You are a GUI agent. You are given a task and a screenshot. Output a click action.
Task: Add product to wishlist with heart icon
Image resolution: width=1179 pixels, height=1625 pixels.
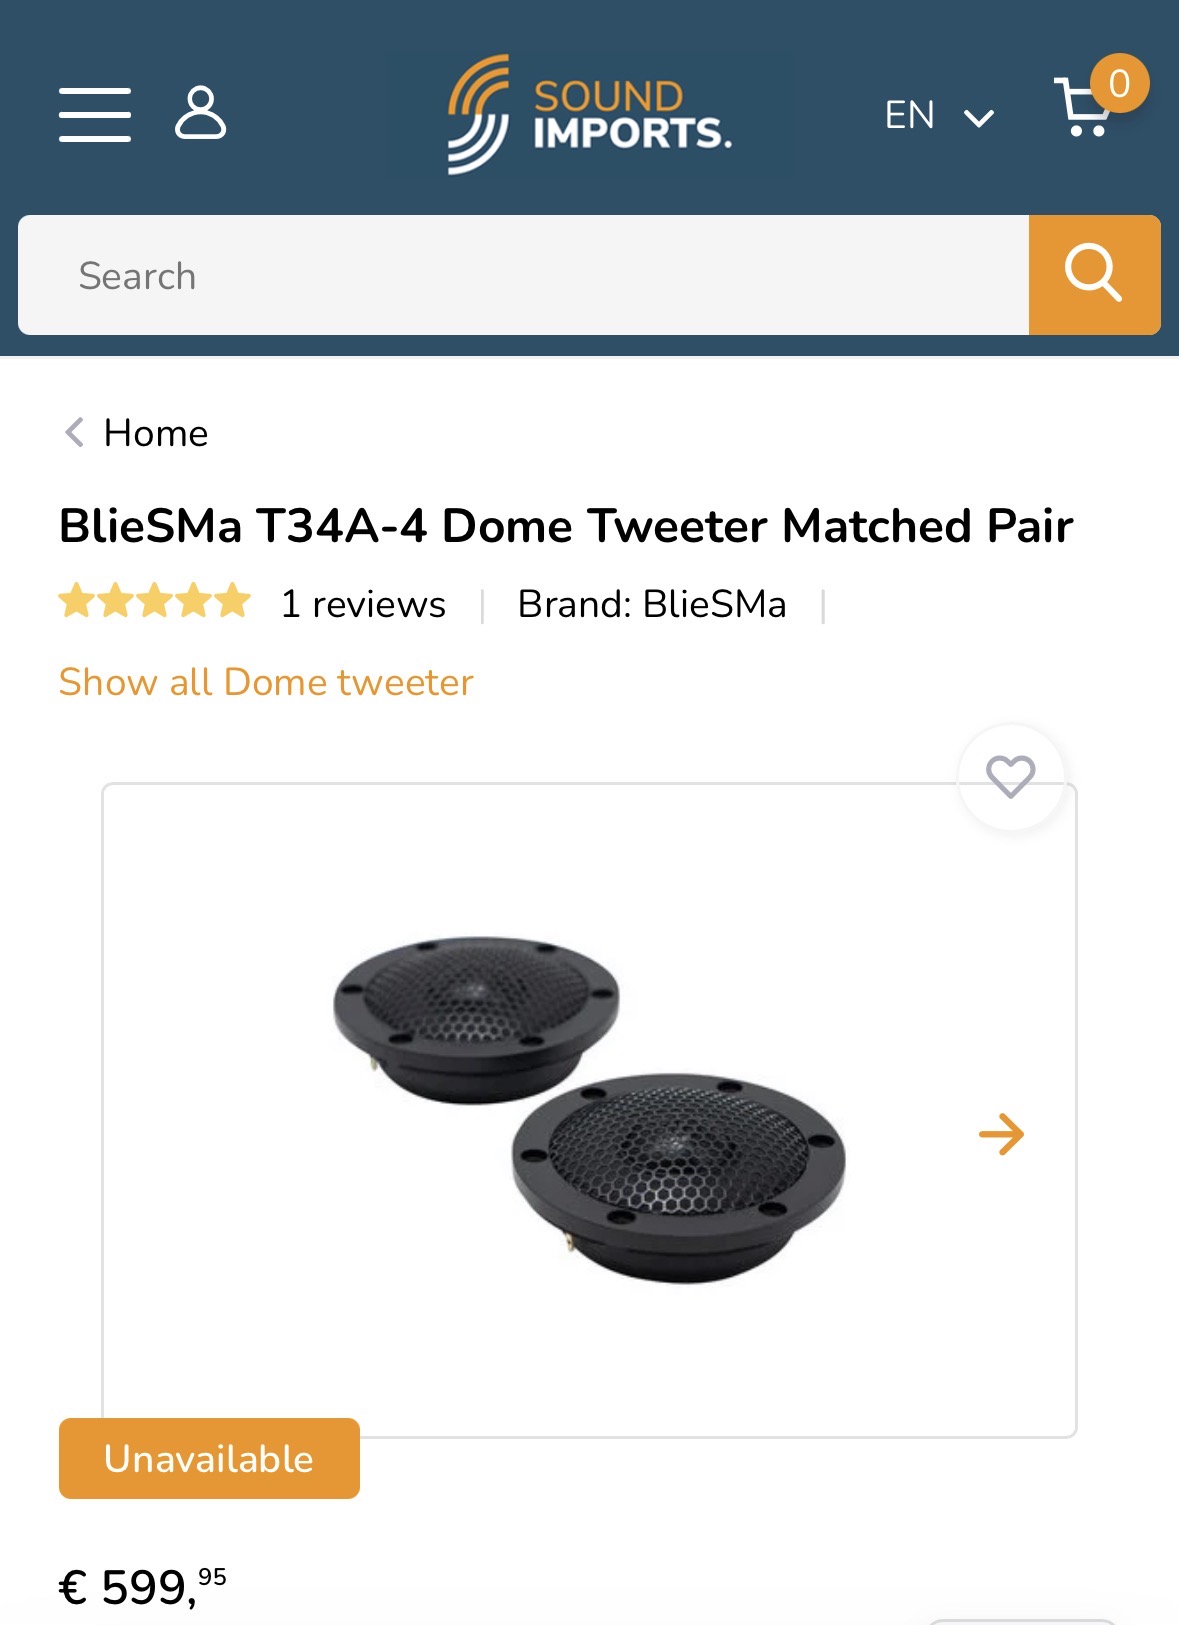coord(1010,776)
